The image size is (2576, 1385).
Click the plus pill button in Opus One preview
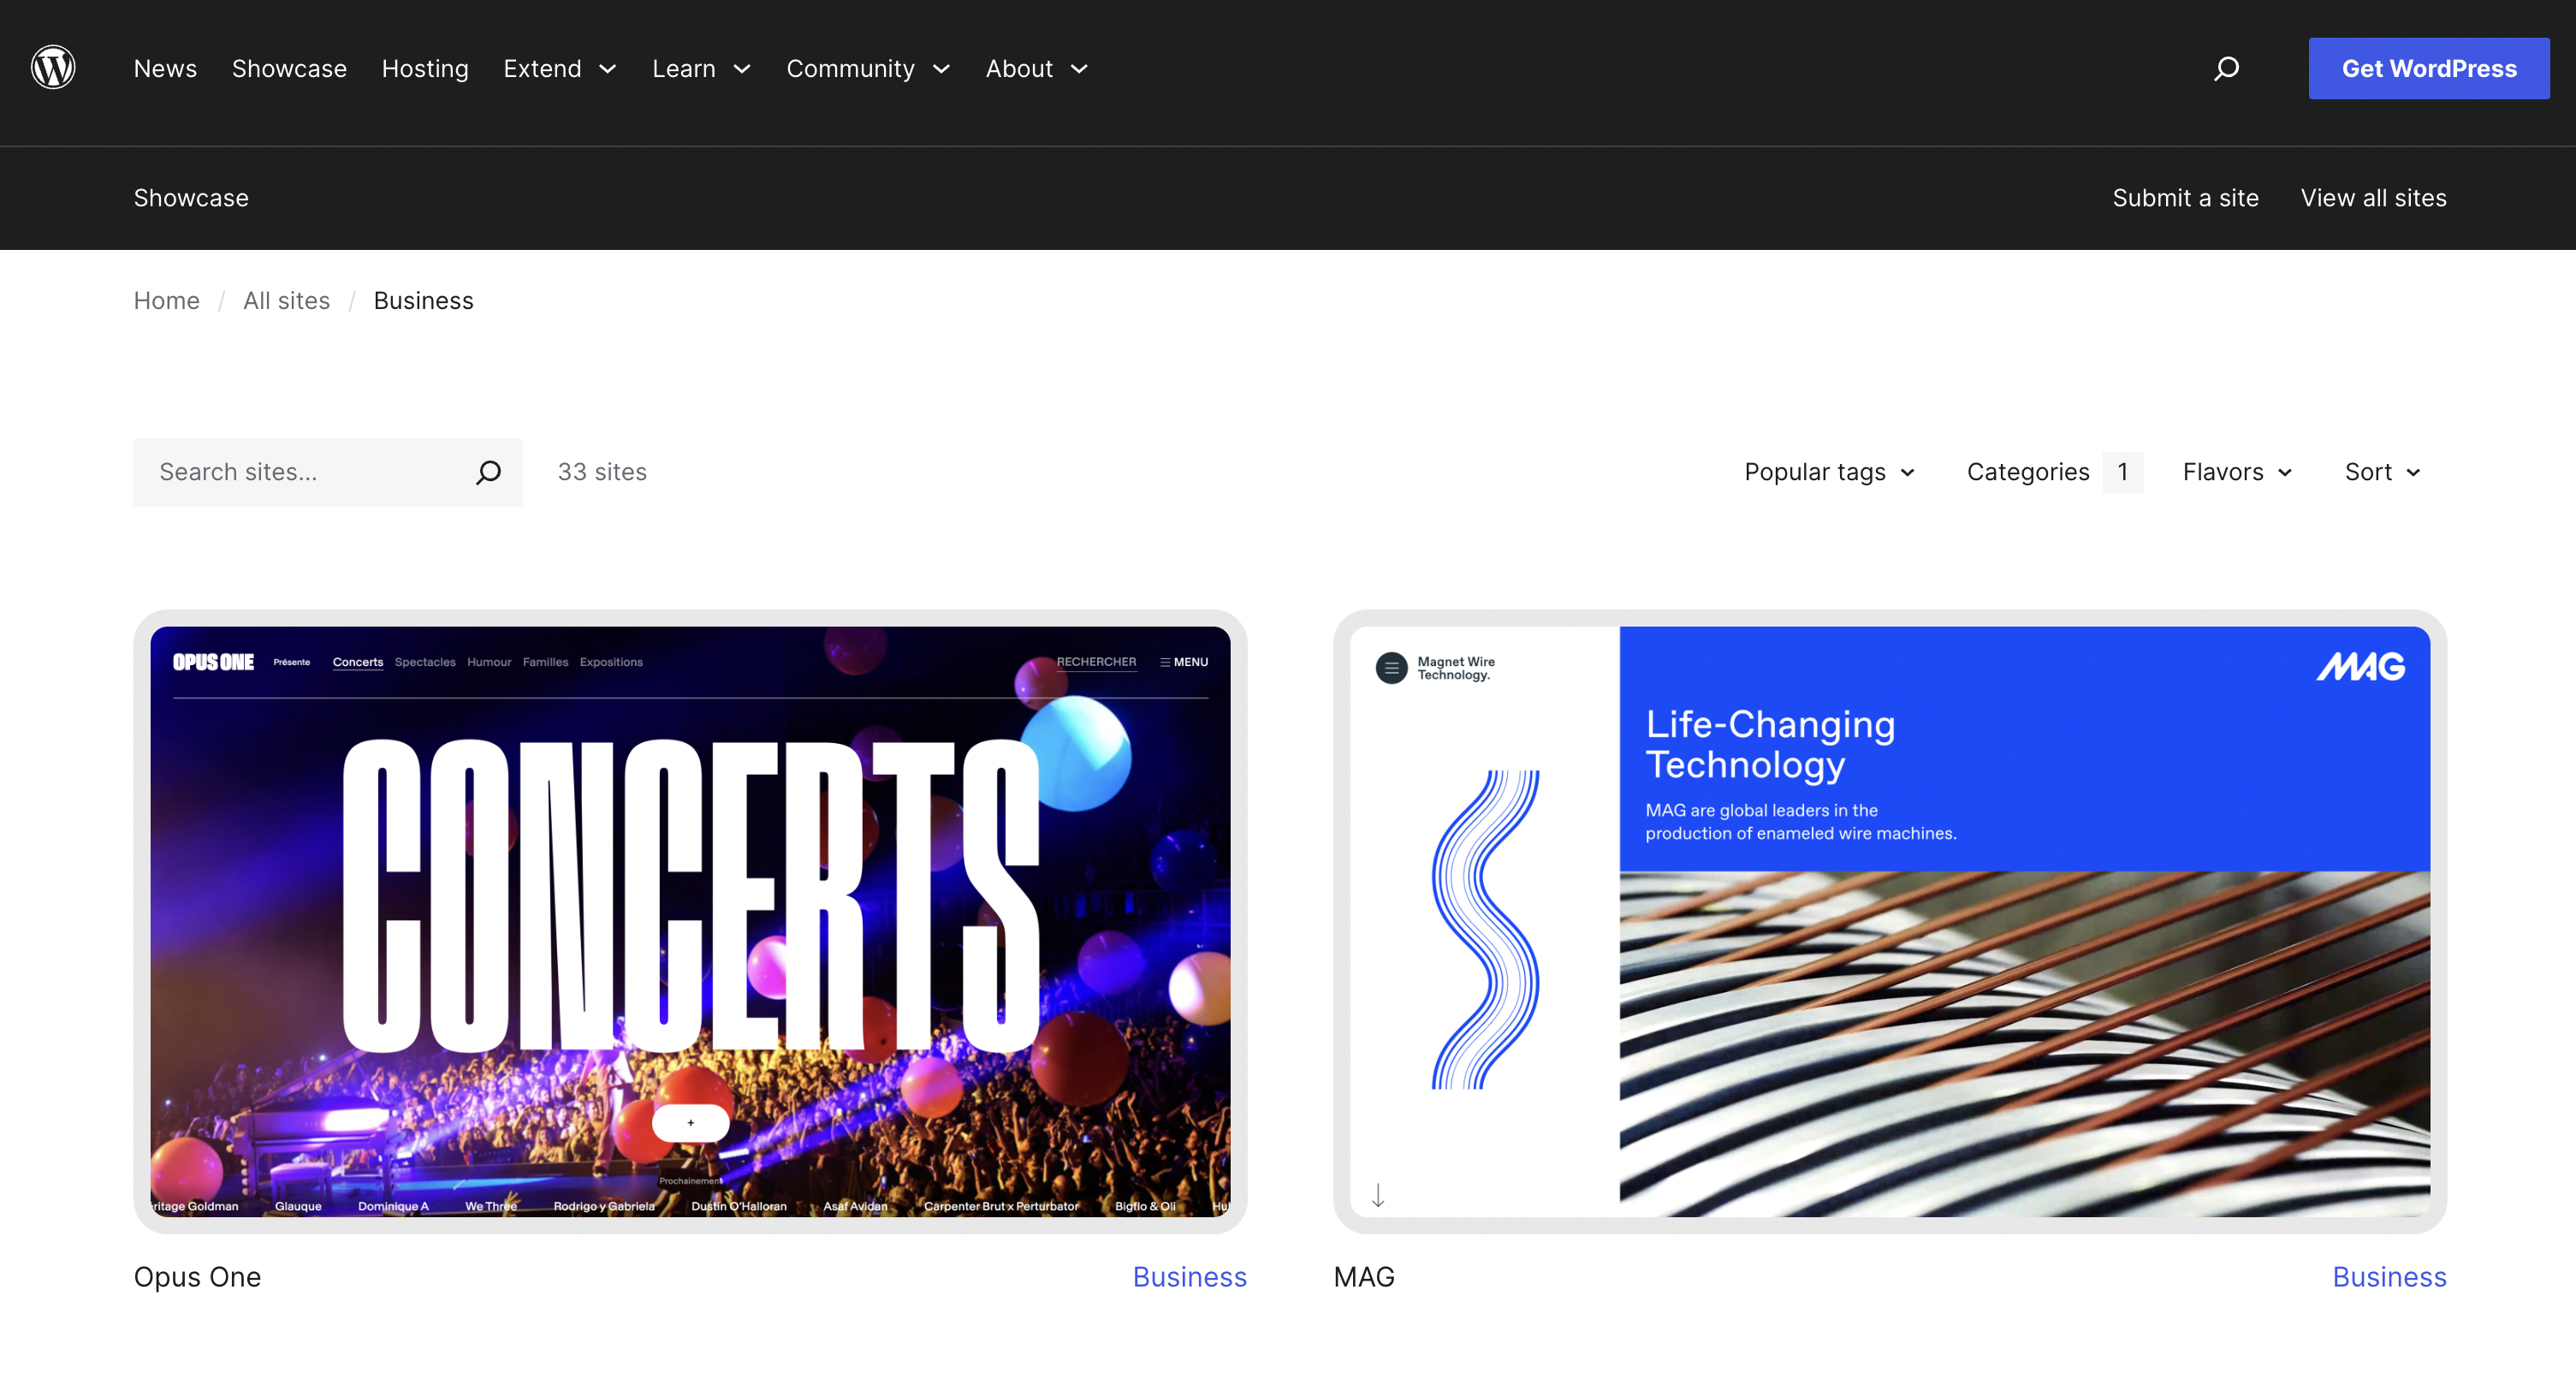[690, 1123]
